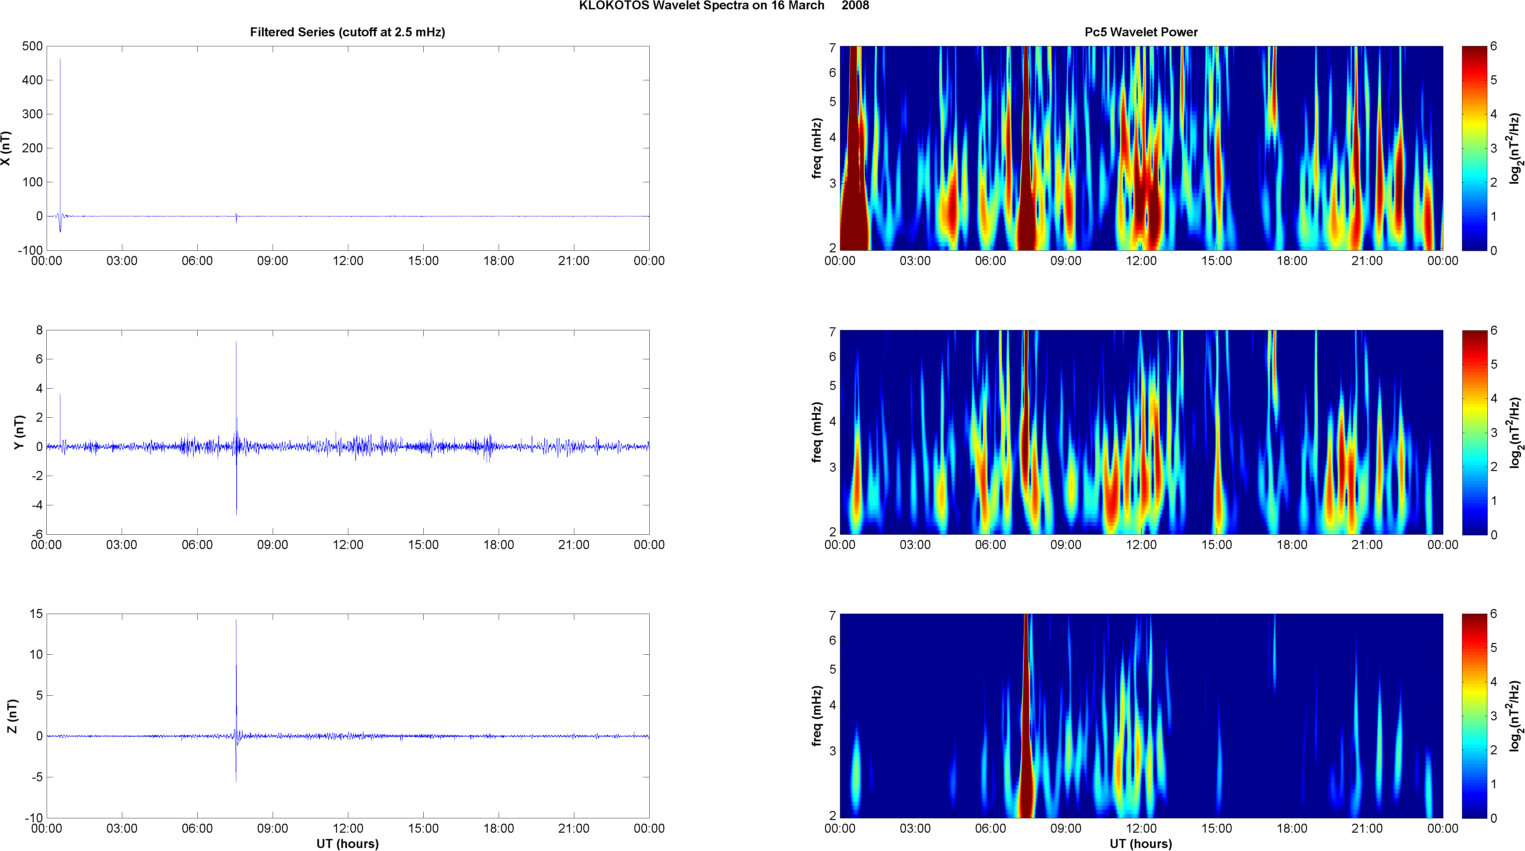Click the 8 tick on the Y (nT) axis

click(39, 330)
